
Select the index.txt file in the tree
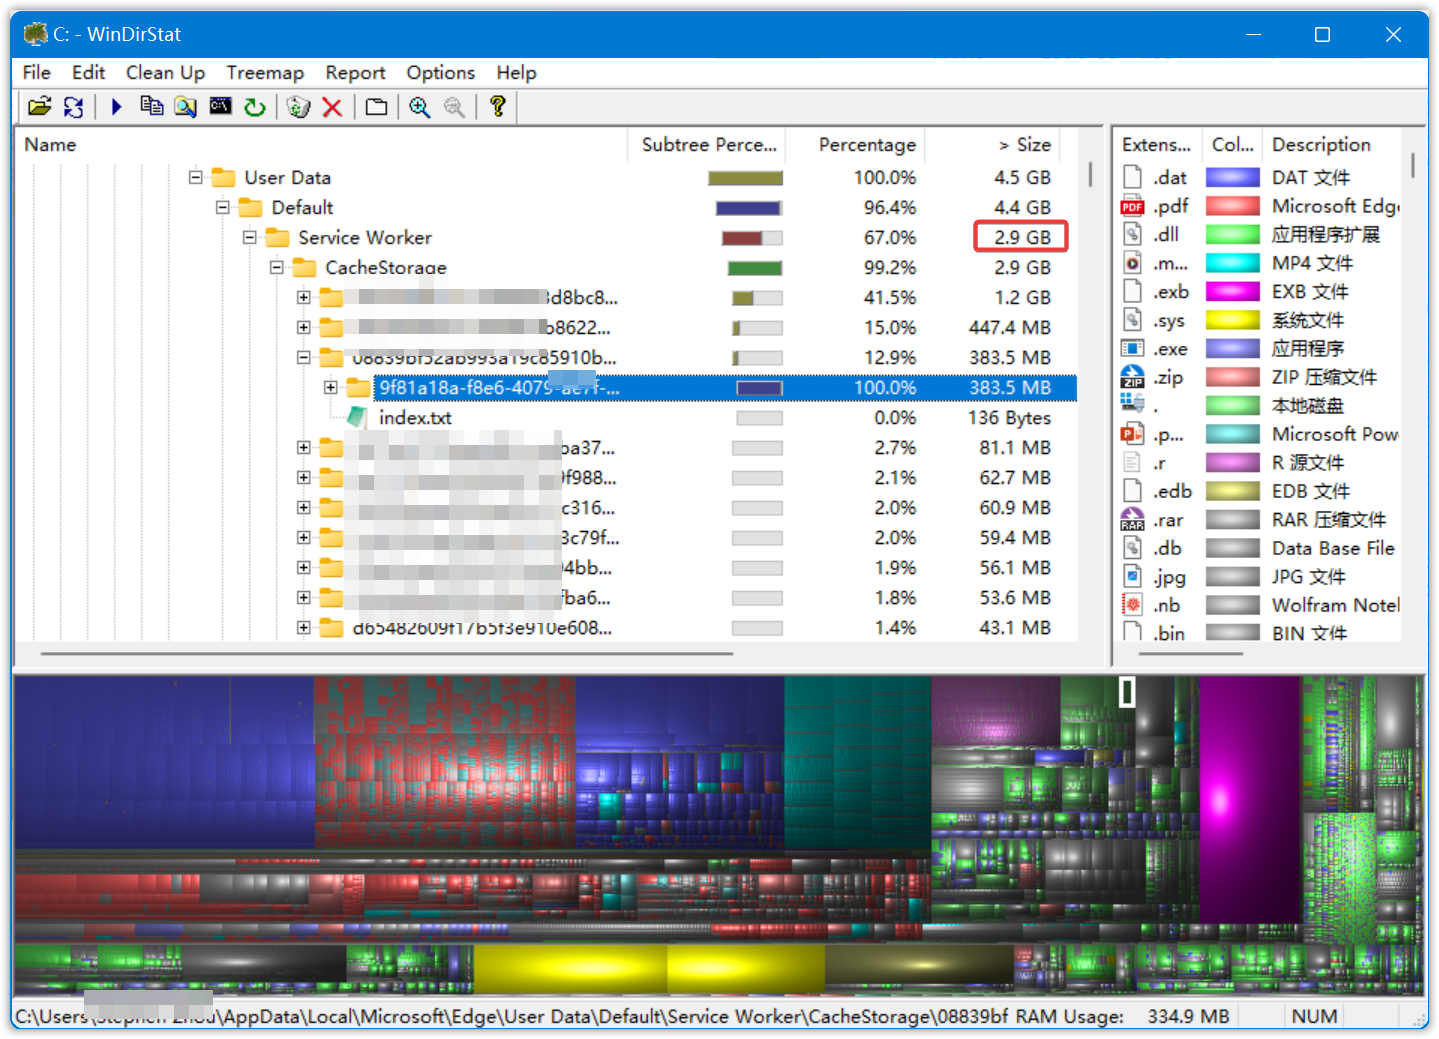[415, 417]
